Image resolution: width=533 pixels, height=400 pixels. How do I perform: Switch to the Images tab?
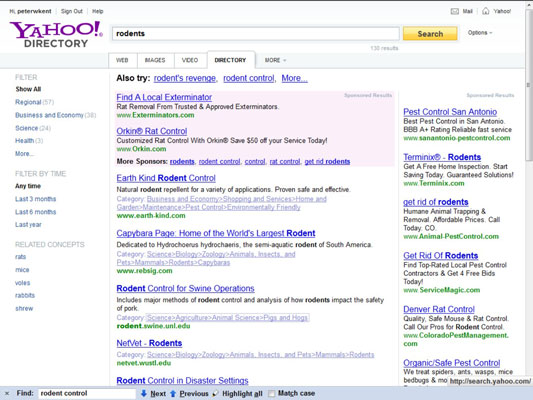click(x=155, y=60)
